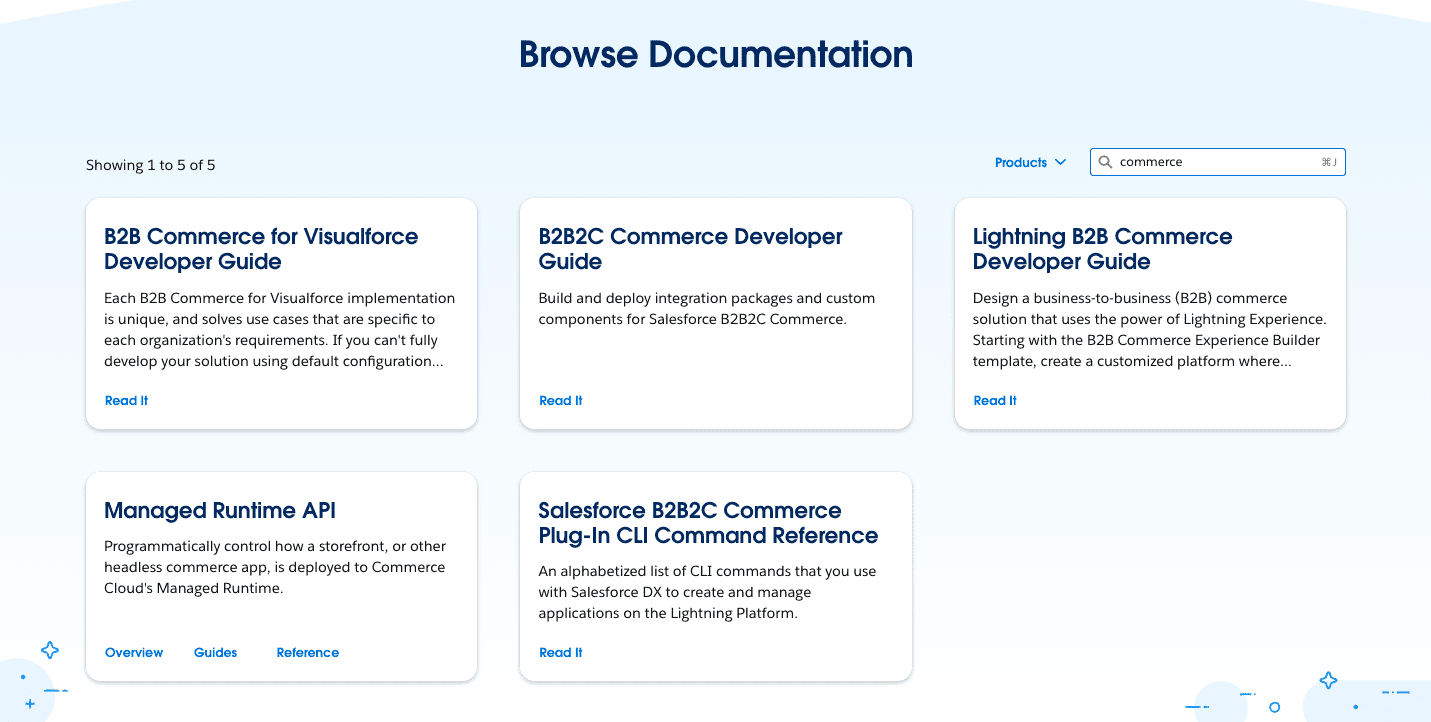Screen dimensions: 1431x722
Task: Open Salesforce B2B2C Commerce Plug-In CLI Command Reference
Action: pos(708,523)
